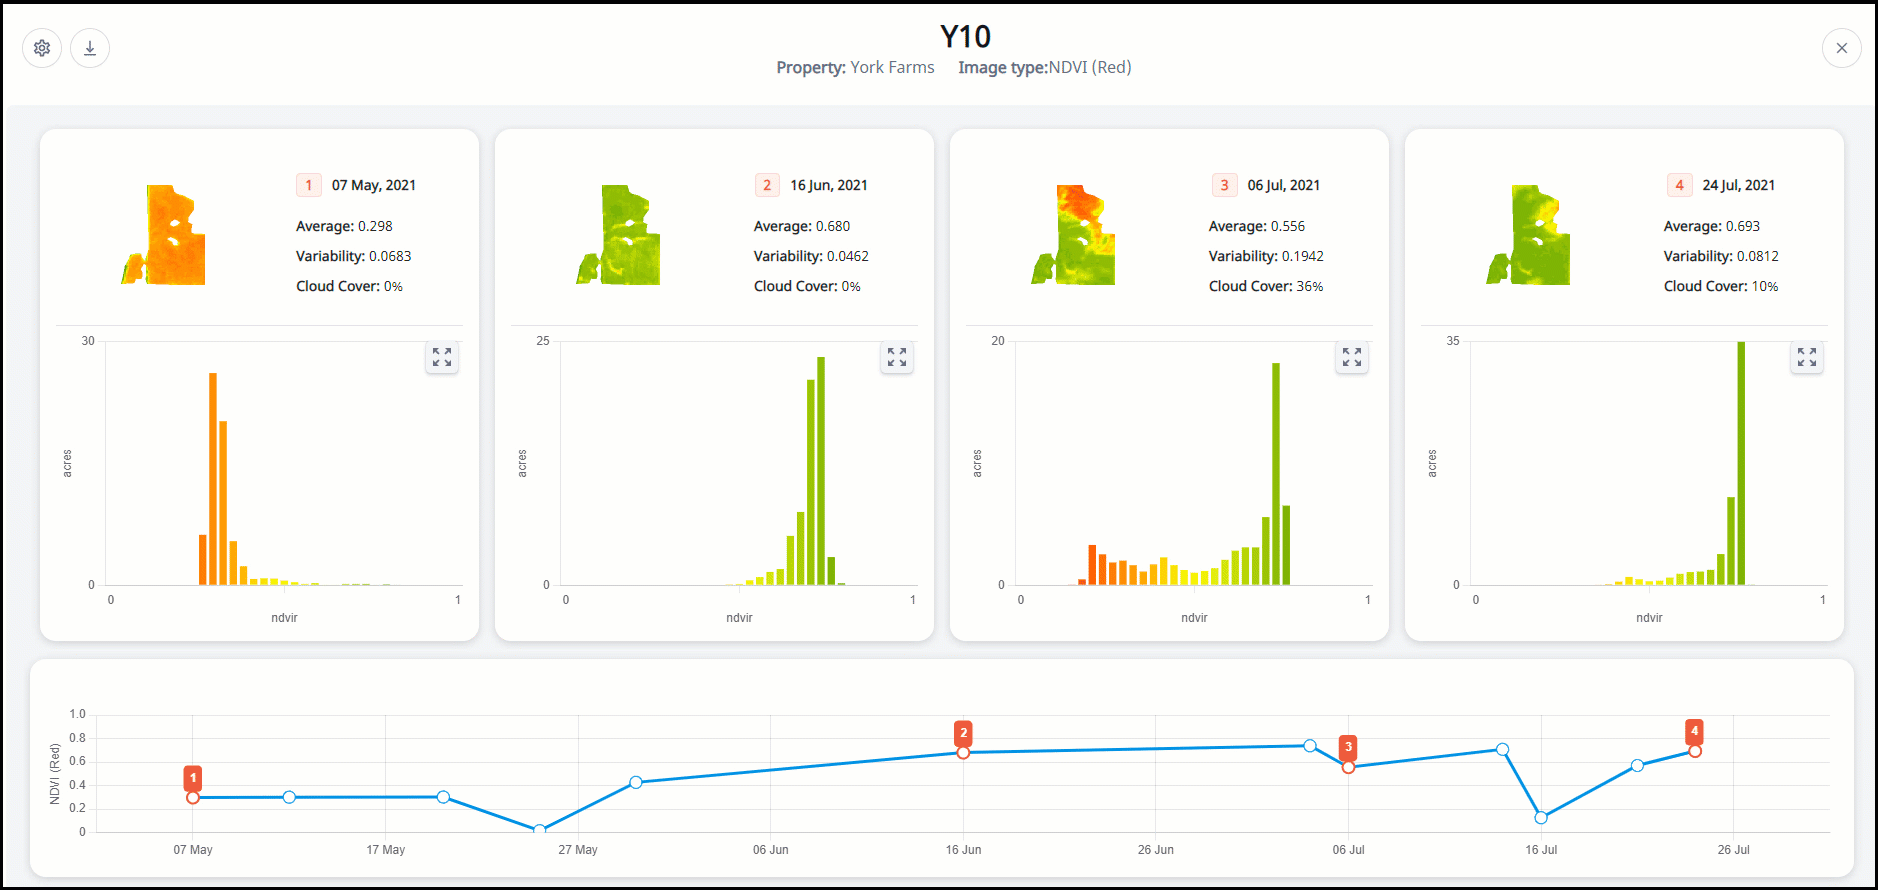
Task: Select timeline marker 4 on the line chart
Action: pos(1694,731)
